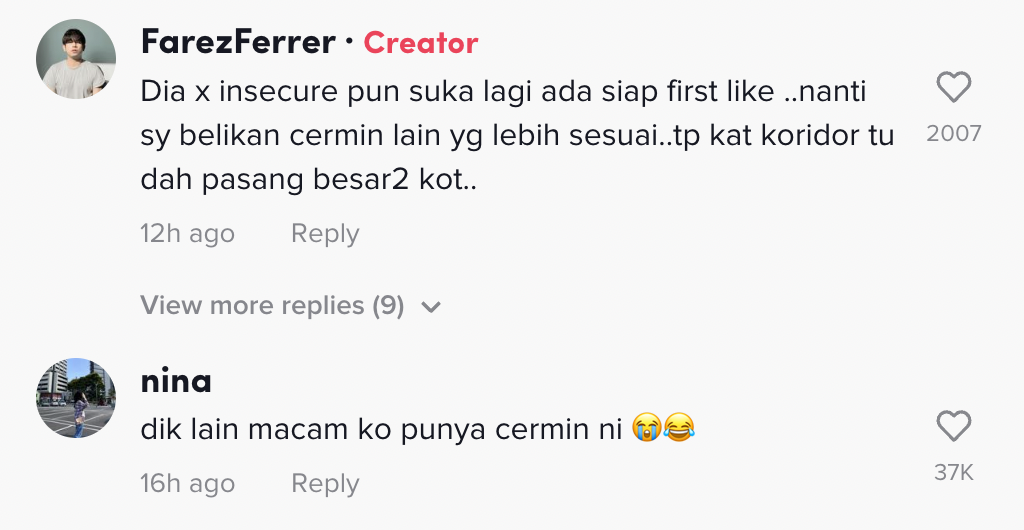The height and width of the screenshot is (530, 1024).
Task: Click the red Creator badge
Action: [x=421, y=43]
